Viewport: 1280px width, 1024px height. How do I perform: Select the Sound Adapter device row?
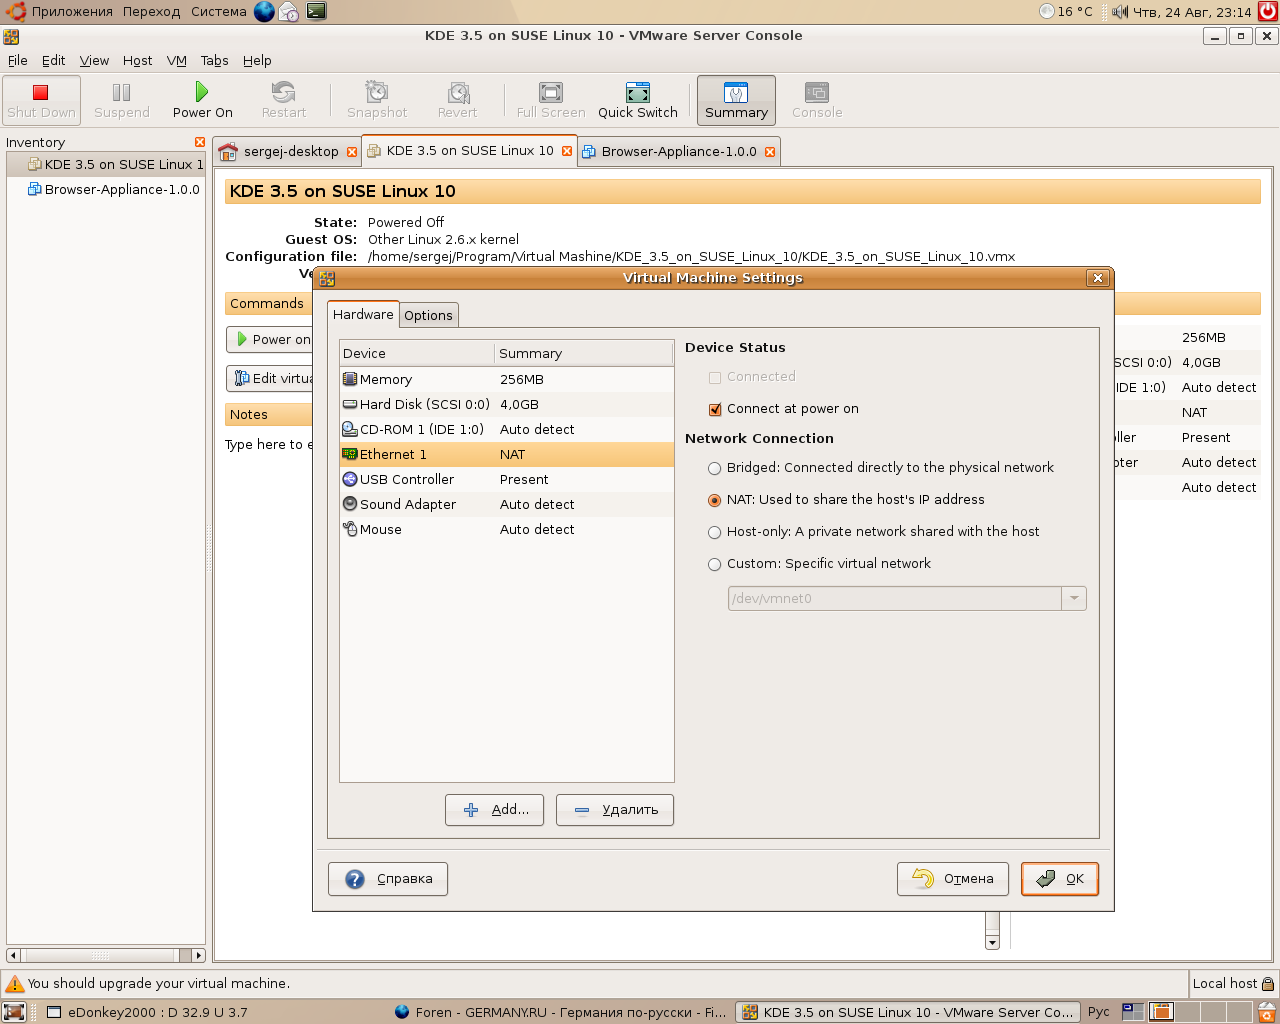(408, 505)
